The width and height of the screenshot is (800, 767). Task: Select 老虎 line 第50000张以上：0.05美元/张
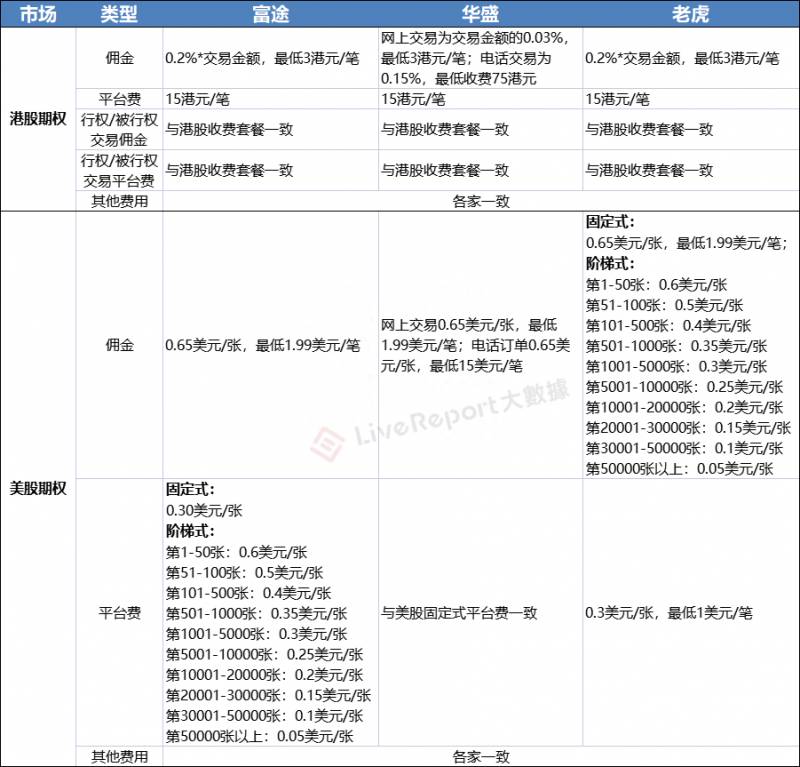tap(680, 468)
